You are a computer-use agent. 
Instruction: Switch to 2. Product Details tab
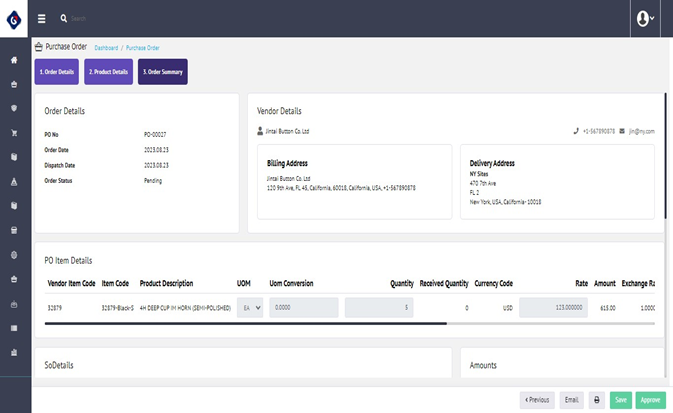[x=108, y=72]
